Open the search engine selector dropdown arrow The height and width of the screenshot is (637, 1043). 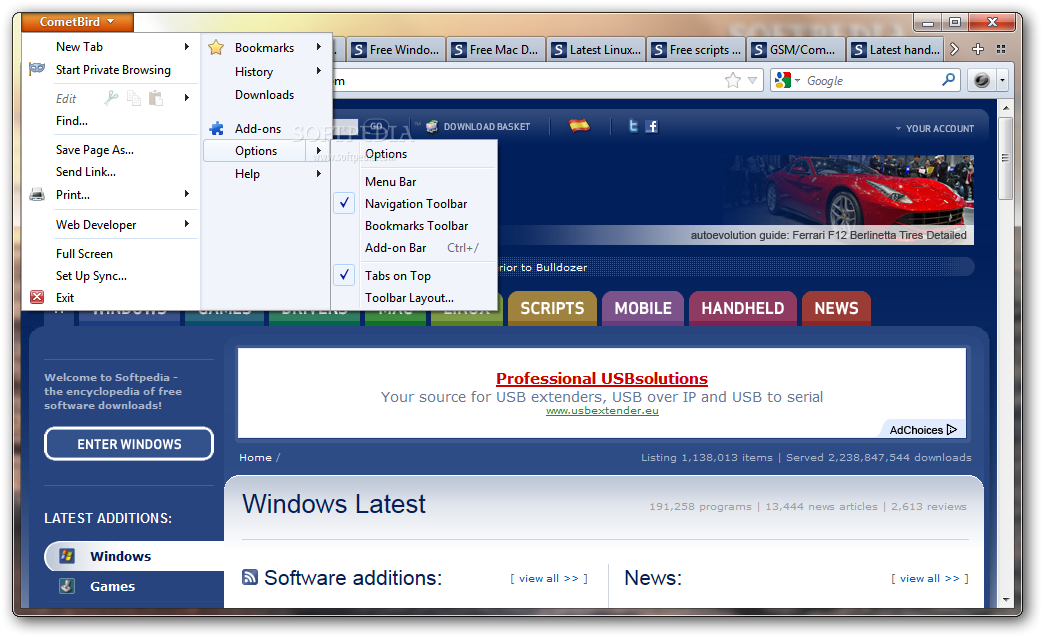(797, 80)
